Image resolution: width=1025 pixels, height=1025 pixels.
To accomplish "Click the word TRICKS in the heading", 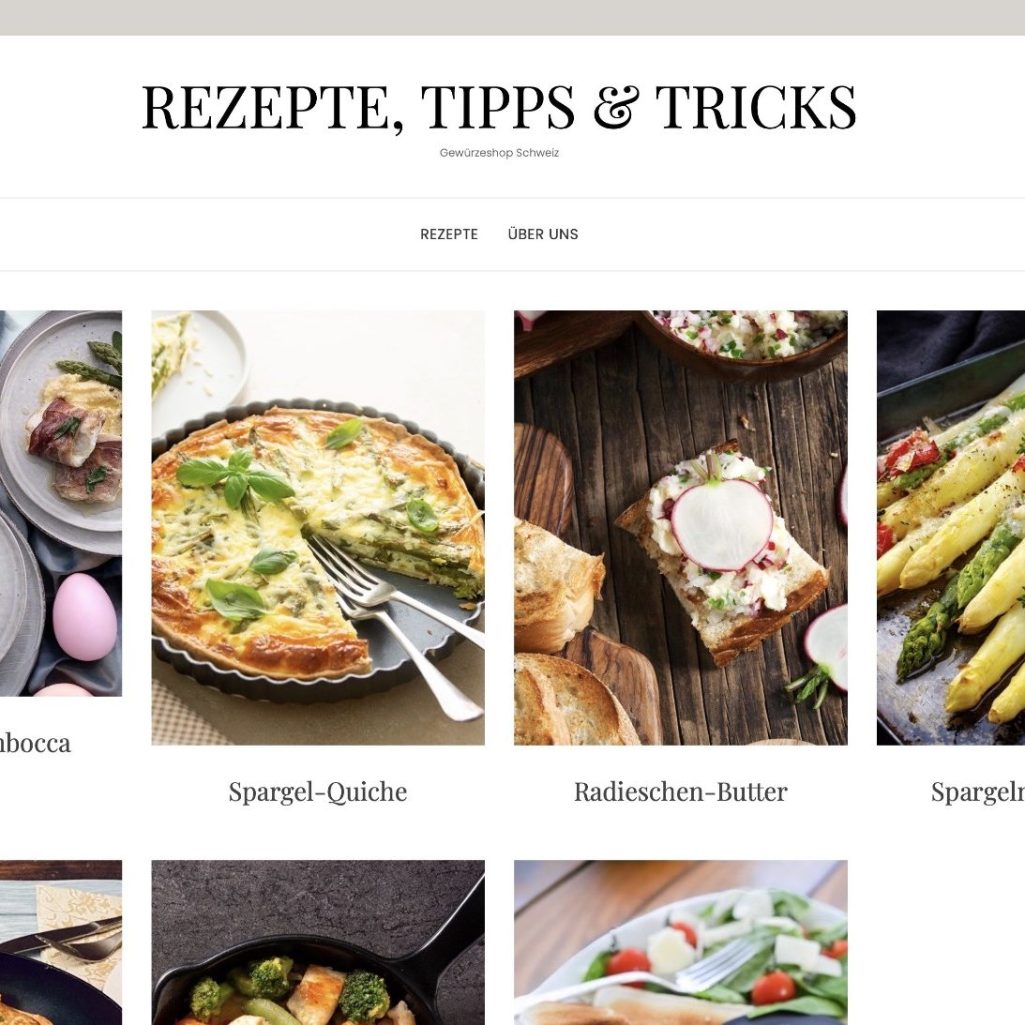I will pos(756,107).
